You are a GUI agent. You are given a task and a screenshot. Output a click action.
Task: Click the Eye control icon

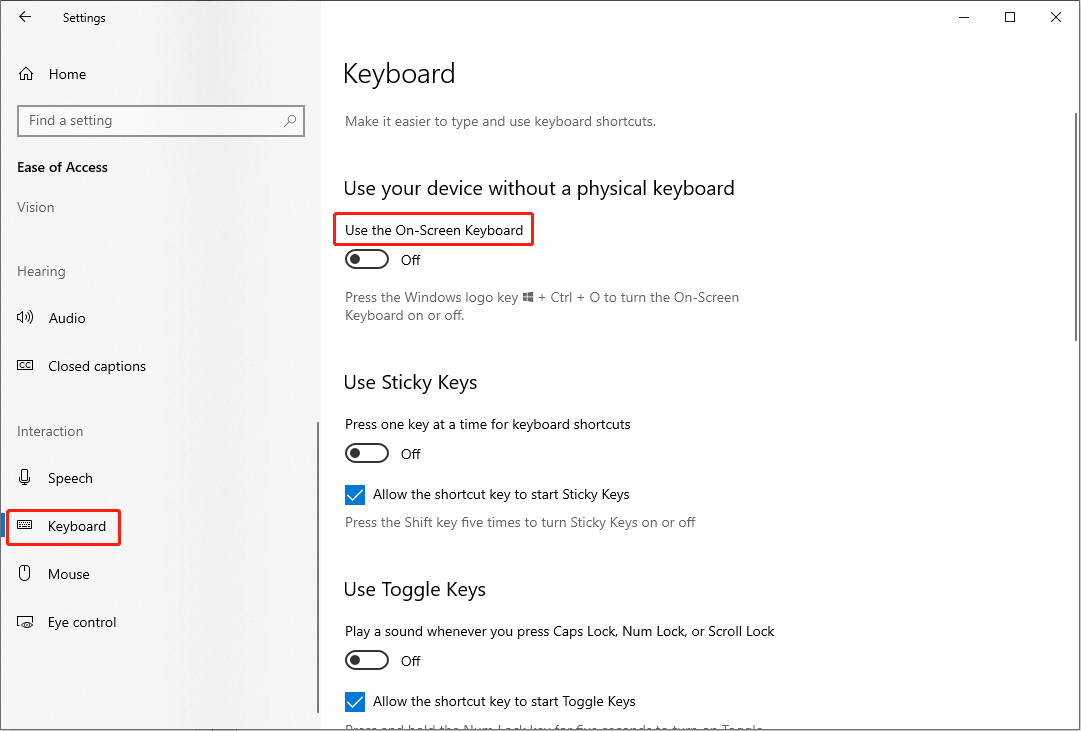[26, 622]
